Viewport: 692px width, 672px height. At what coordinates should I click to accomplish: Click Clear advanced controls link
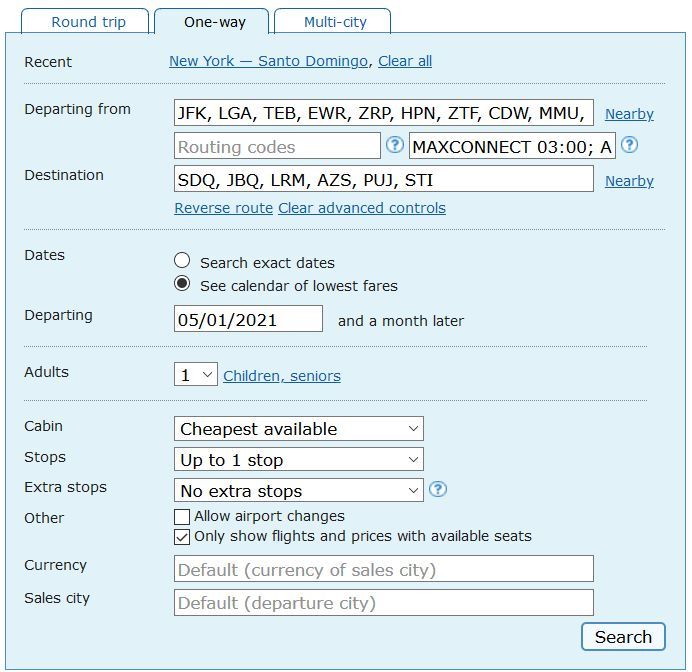point(362,208)
